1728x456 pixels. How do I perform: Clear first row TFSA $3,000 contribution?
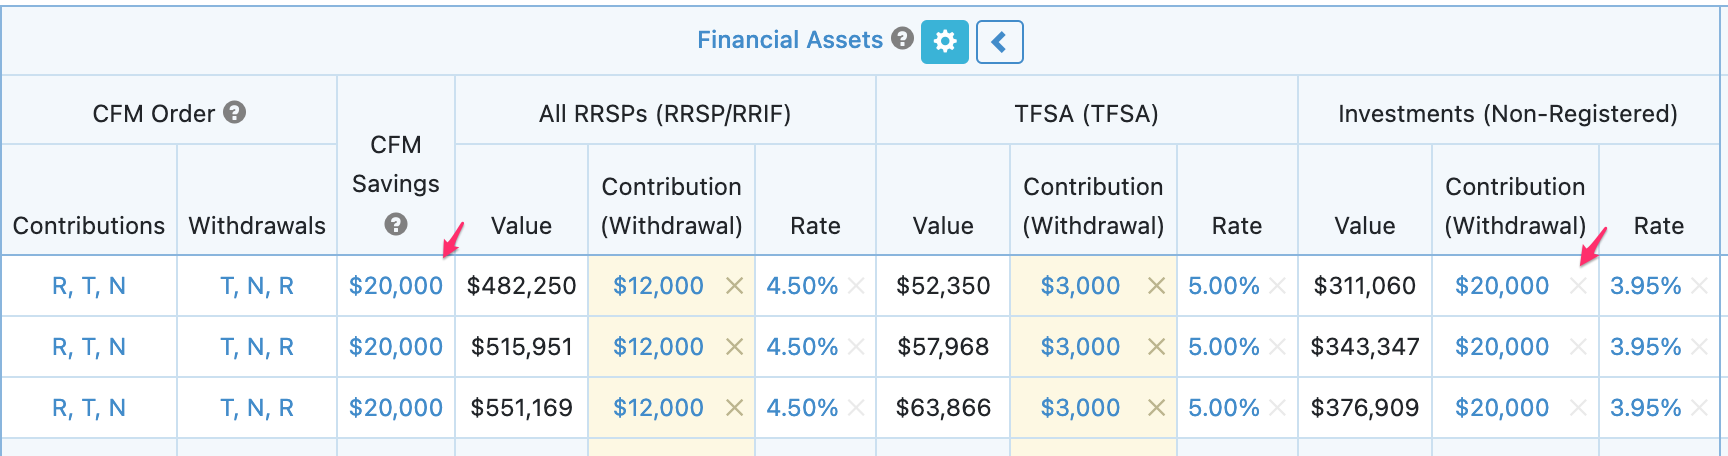pyautogui.click(x=1156, y=286)
